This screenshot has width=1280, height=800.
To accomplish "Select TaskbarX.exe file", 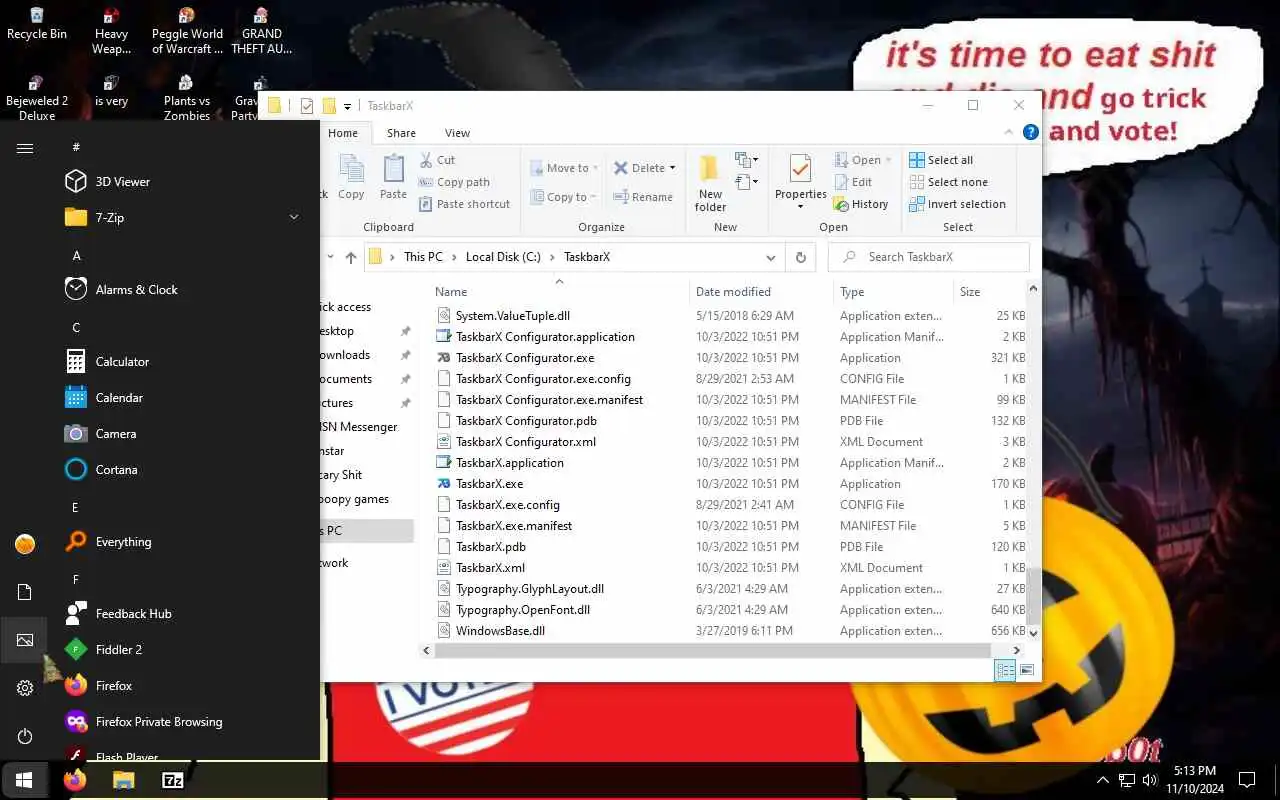I will (x=489, y=484).
